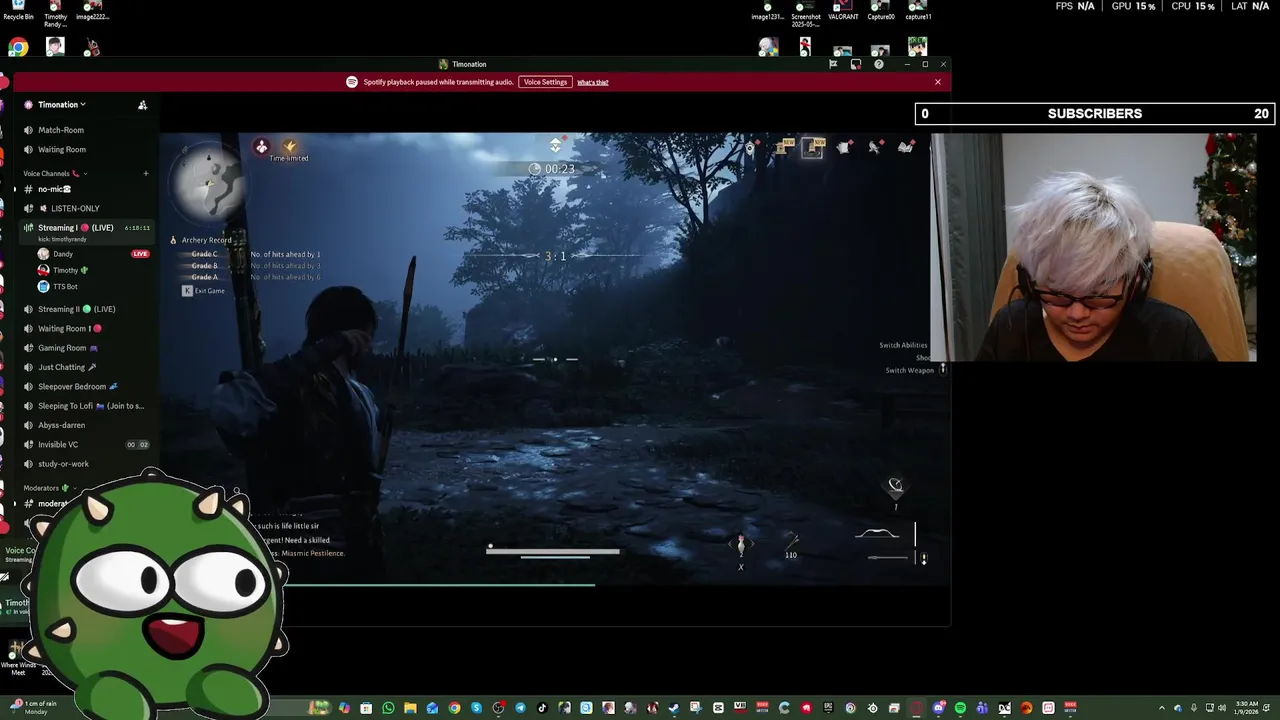Open the taskbar clock showing 3:30 AM
The image size is (1280, 720).
tap(1246, 708)
